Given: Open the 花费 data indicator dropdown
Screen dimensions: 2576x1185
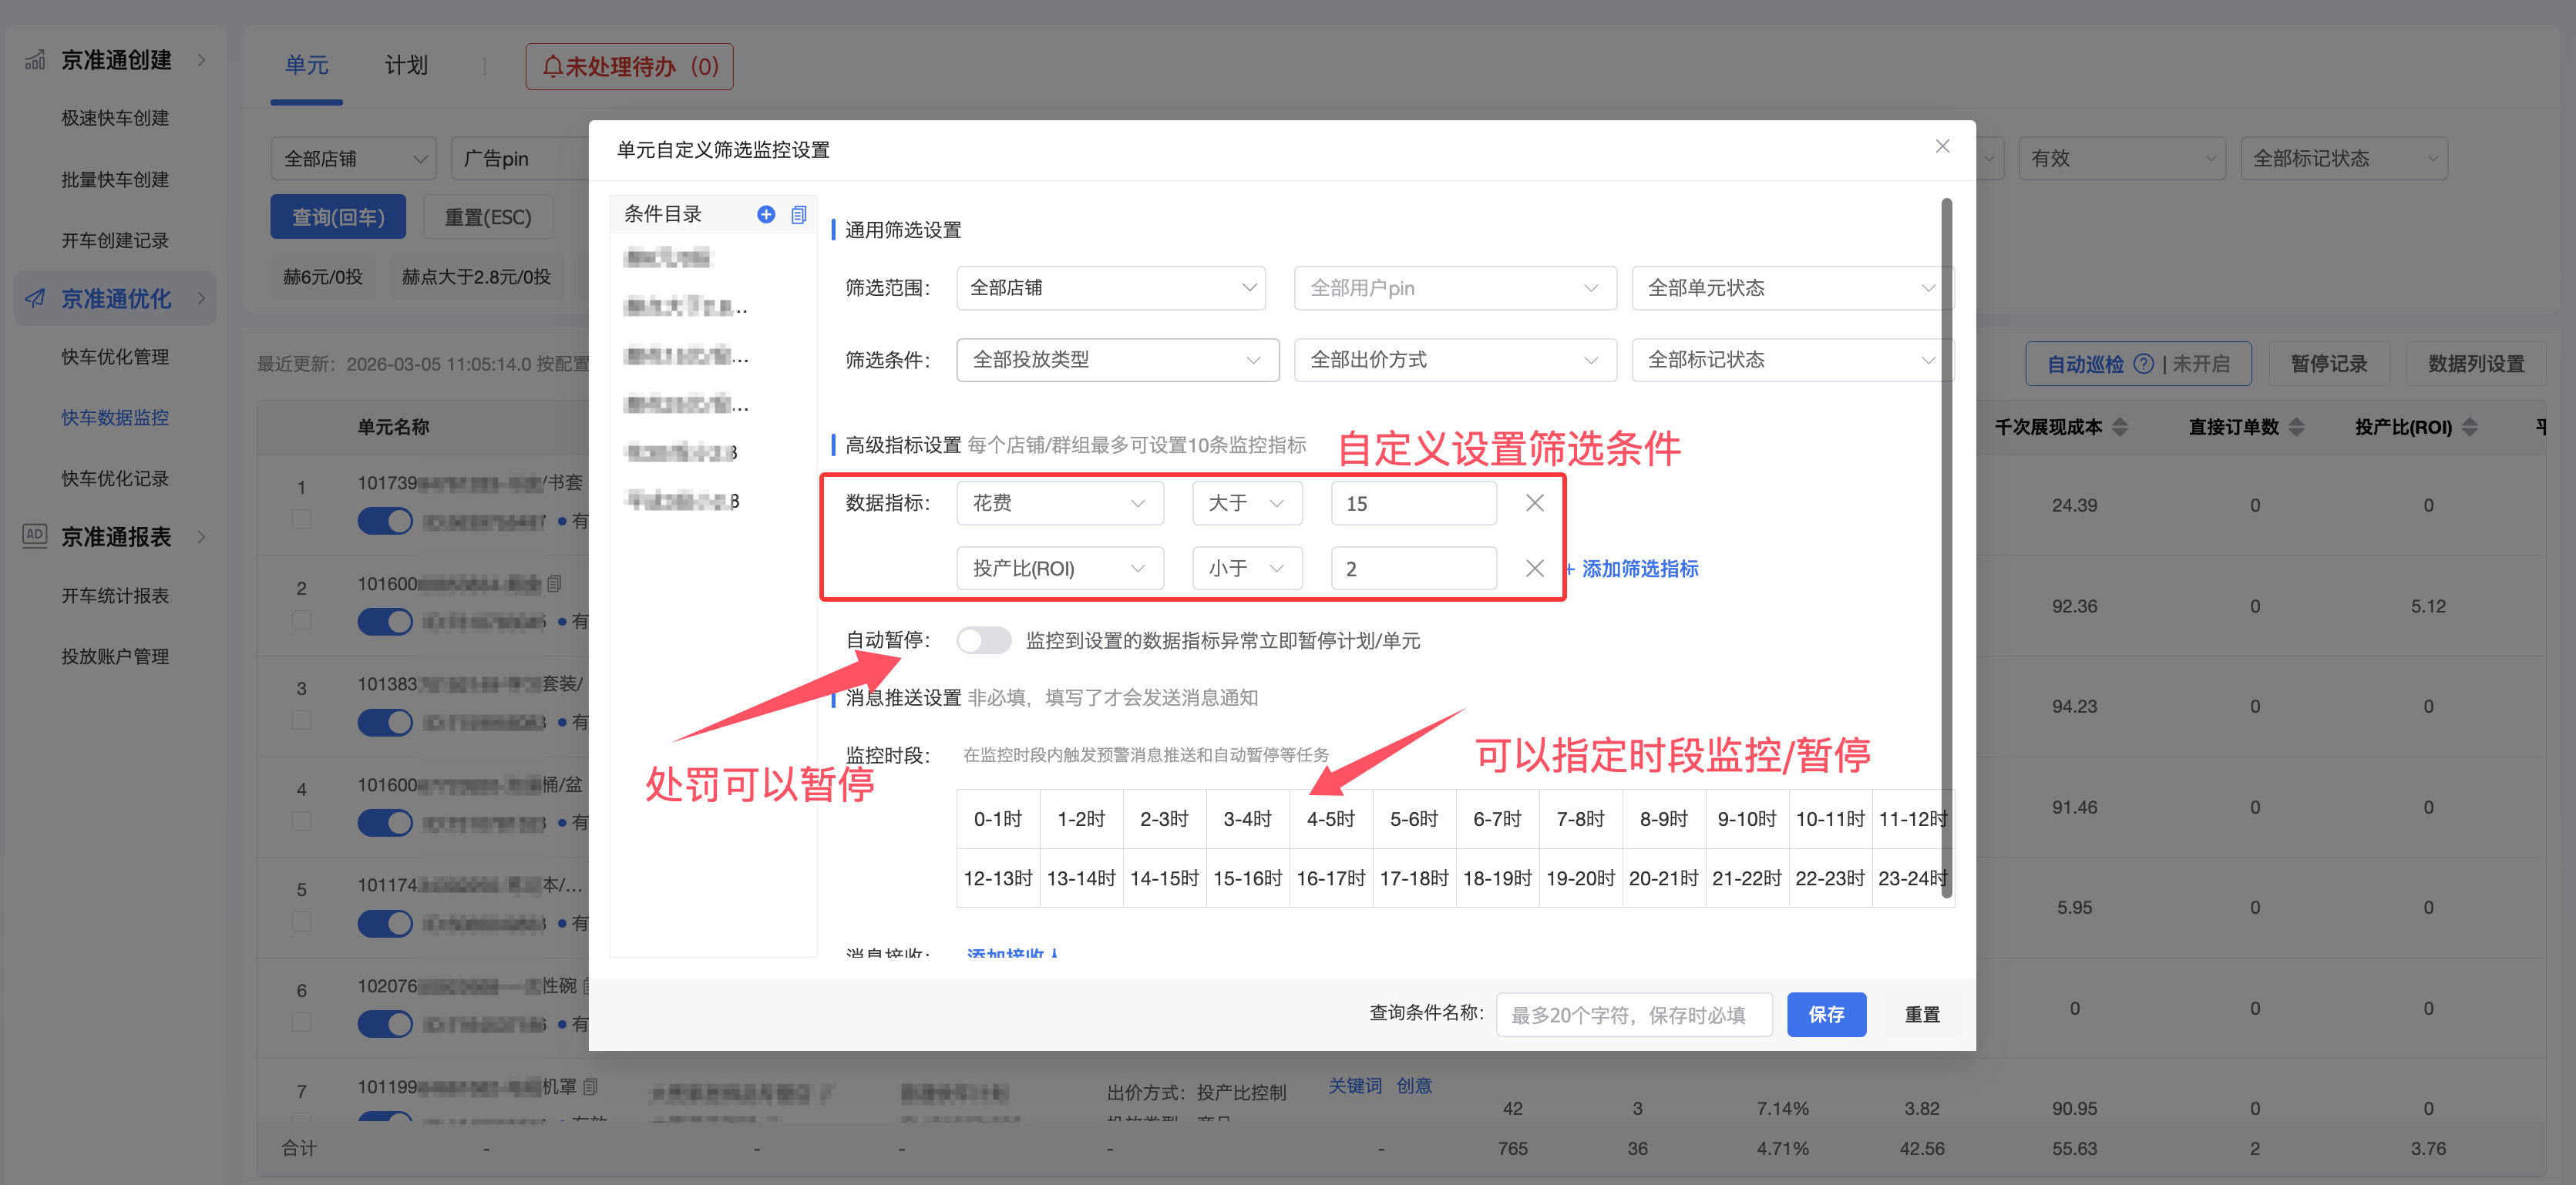Looking at the screenshot, I should [1059, 503].
